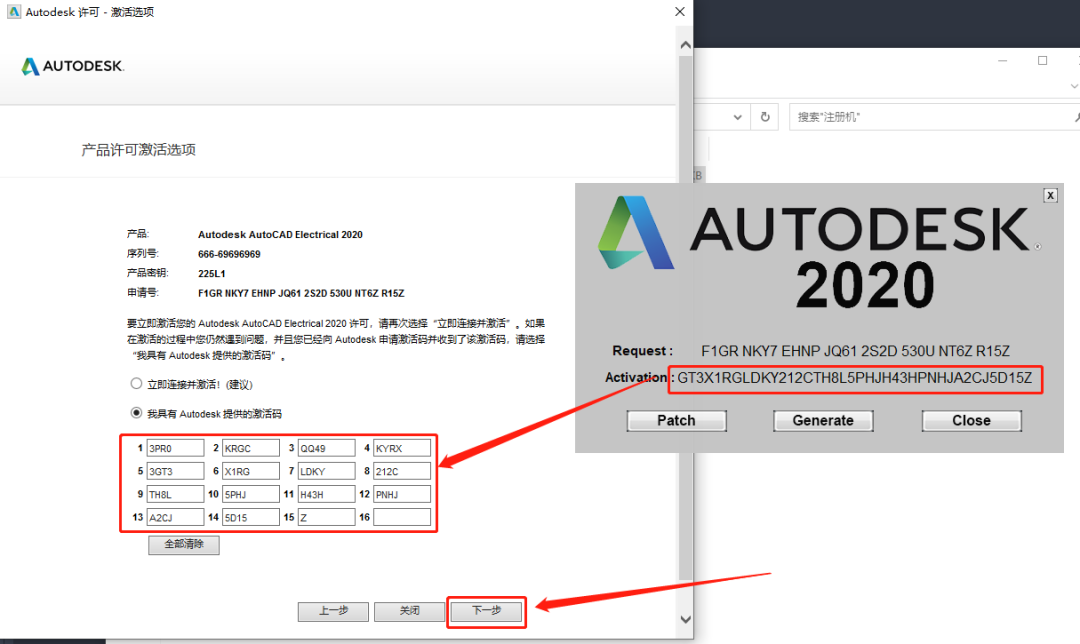Click activation code field 1 containing 3PR0
Screen dimensions: 1080x644
pos(175,448)
